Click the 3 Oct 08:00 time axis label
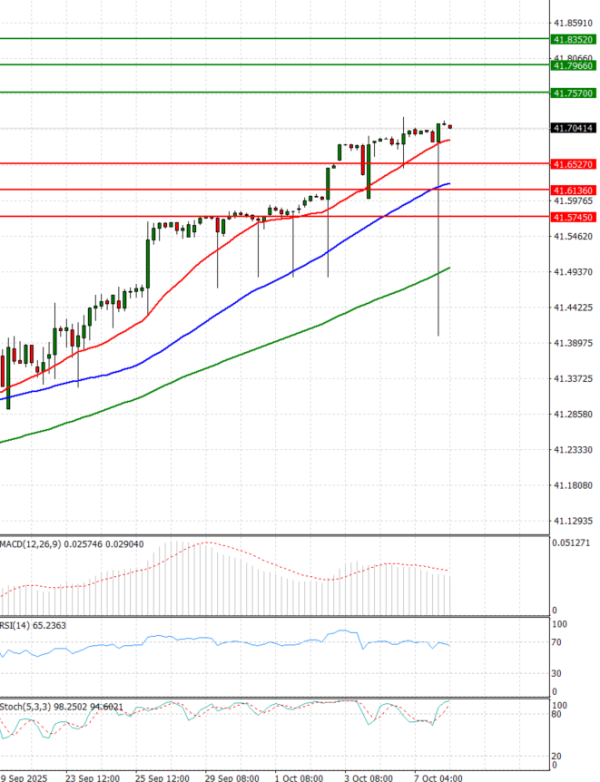The width and height of the screenshot is (600, 782). pyautogui.click(x=369, y=776)
